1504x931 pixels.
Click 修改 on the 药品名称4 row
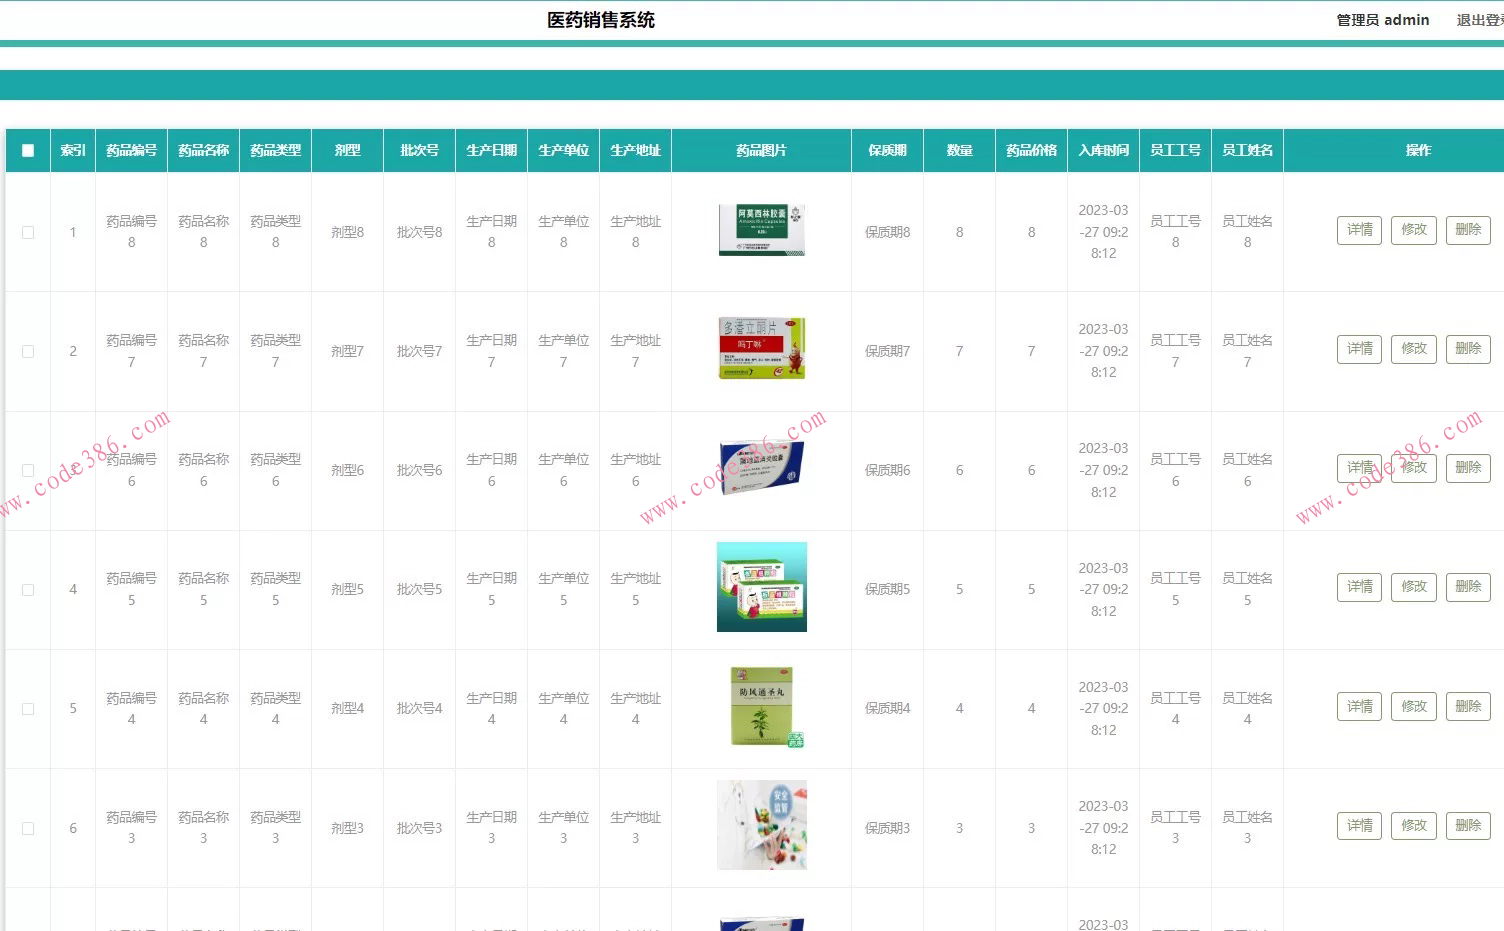coord(1413,706)
